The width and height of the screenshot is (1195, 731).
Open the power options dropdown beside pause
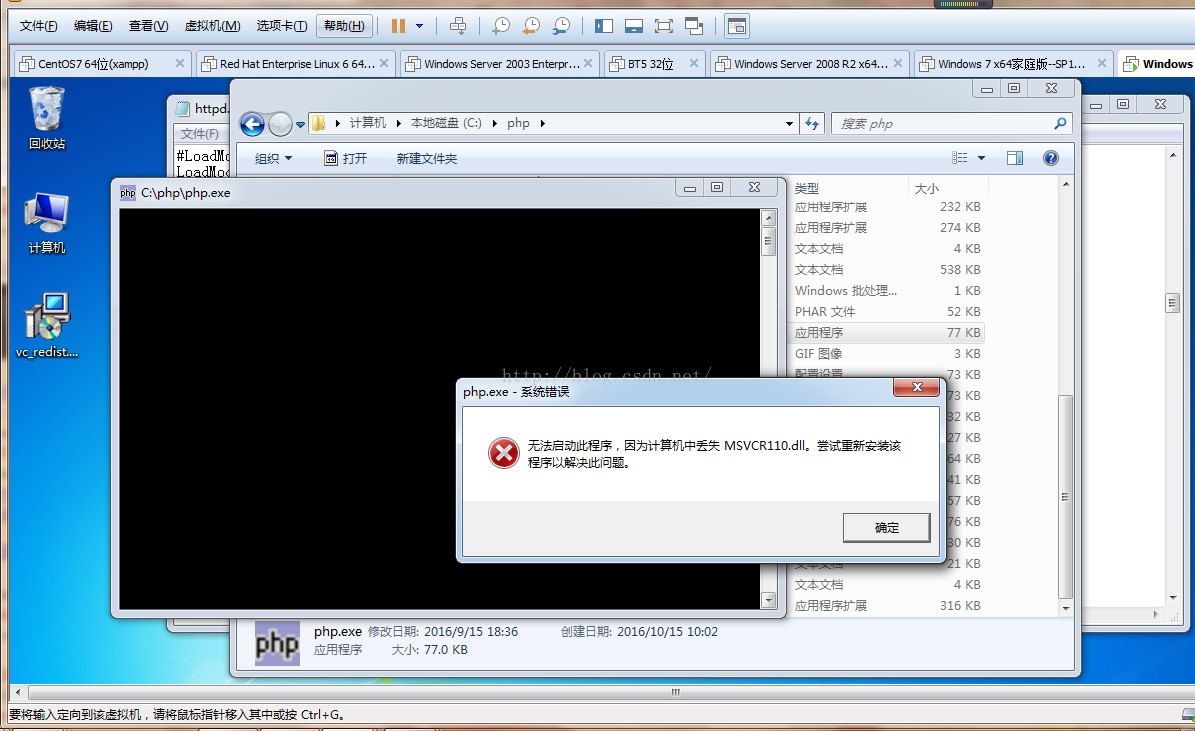[419, 26]
